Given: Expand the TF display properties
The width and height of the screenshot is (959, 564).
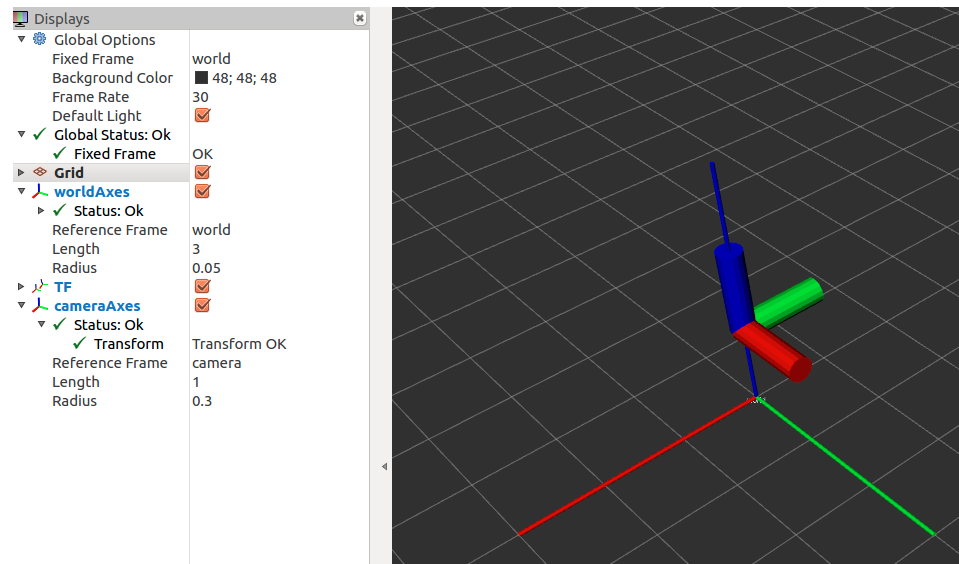Looking at the screenshot, I should tap(21, 286).
